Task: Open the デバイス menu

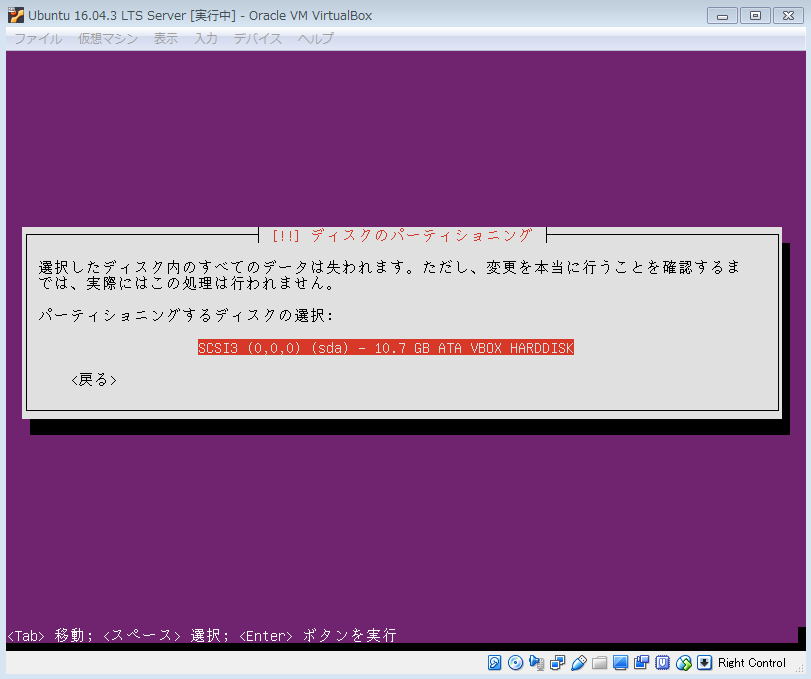Action: point(258,39)
